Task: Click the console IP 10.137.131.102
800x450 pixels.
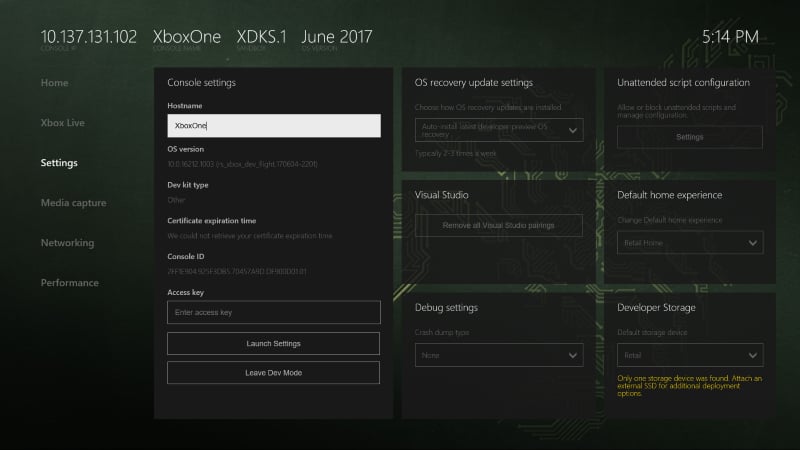Action: pos(89,37)
